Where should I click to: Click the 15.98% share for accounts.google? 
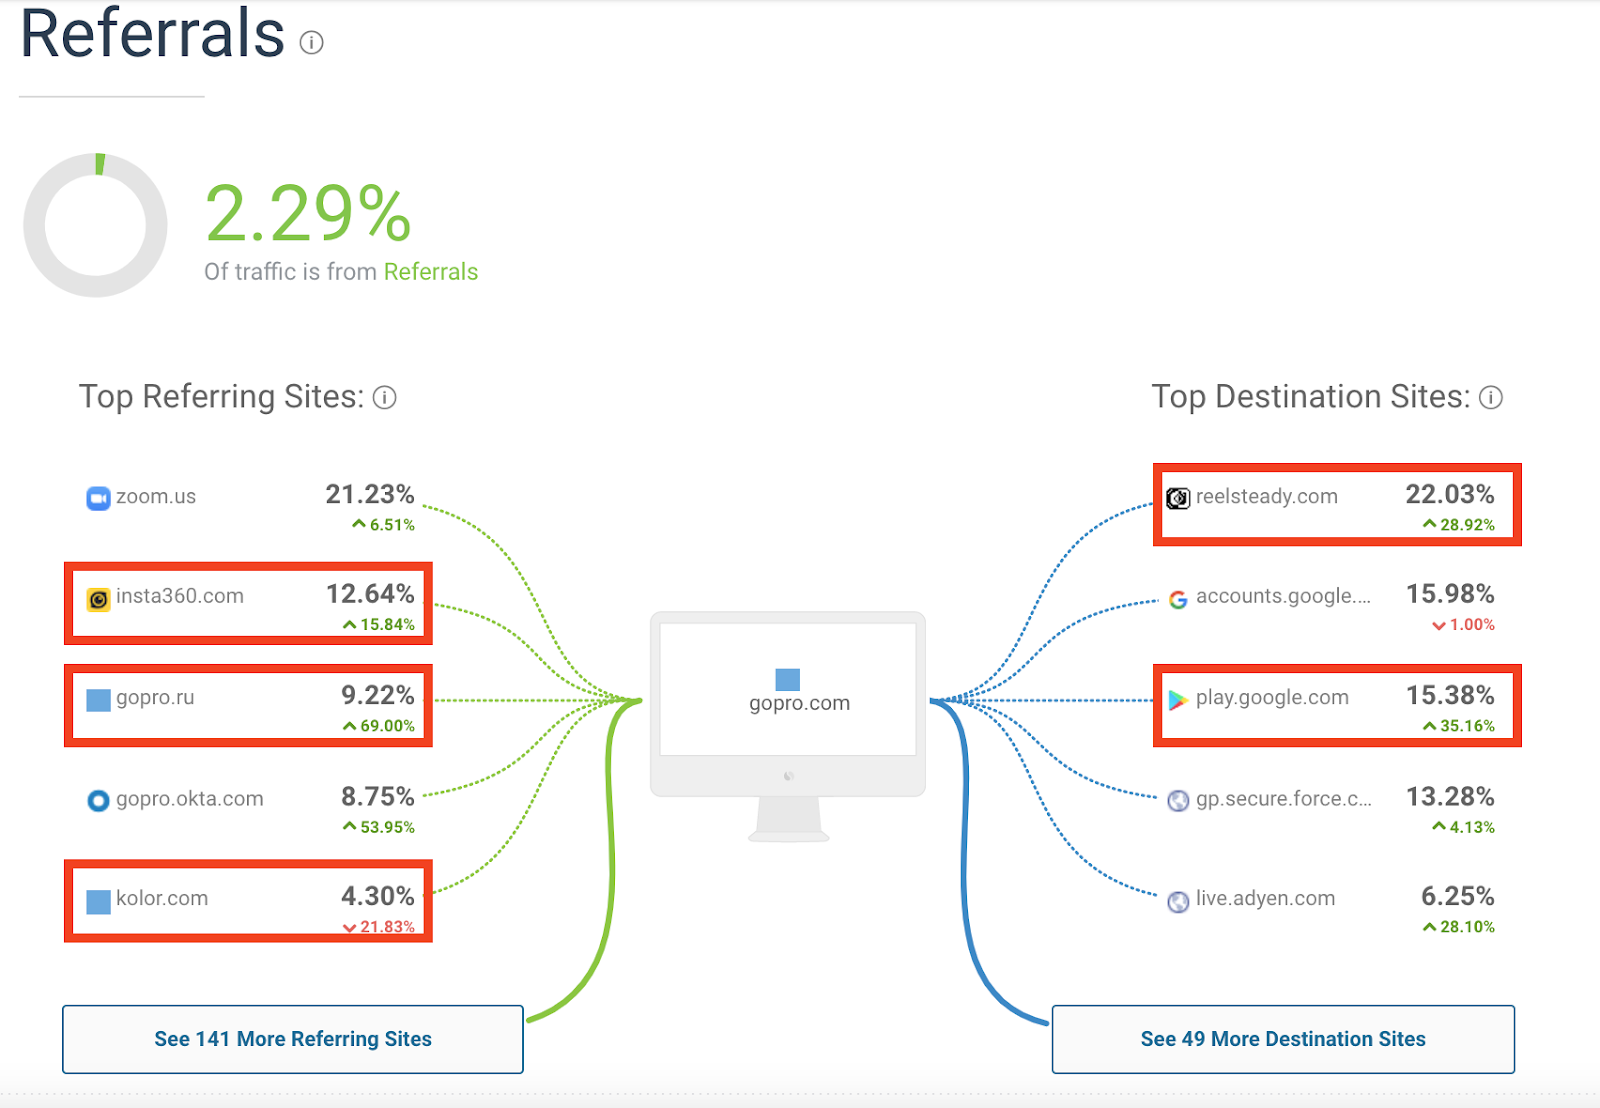tap(1450, 594)
